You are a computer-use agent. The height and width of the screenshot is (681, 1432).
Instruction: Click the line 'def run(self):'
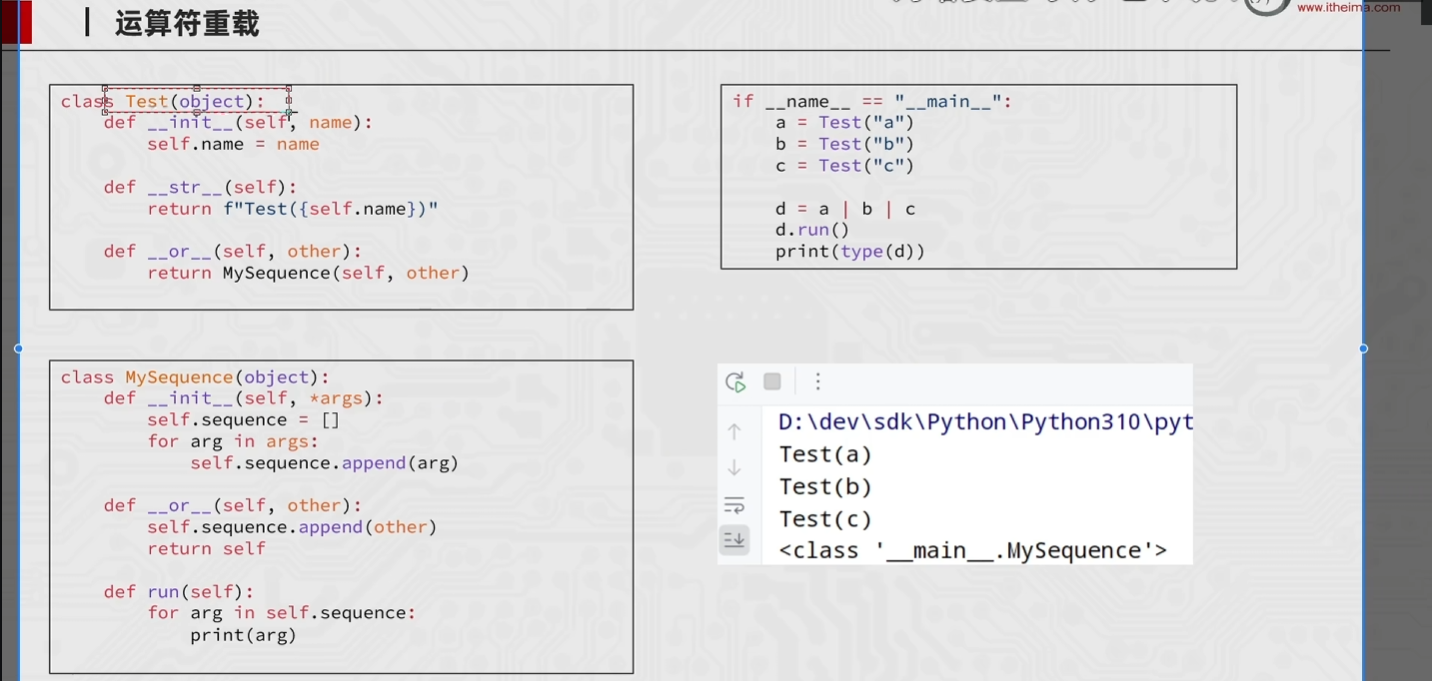(x=179, y=592)
